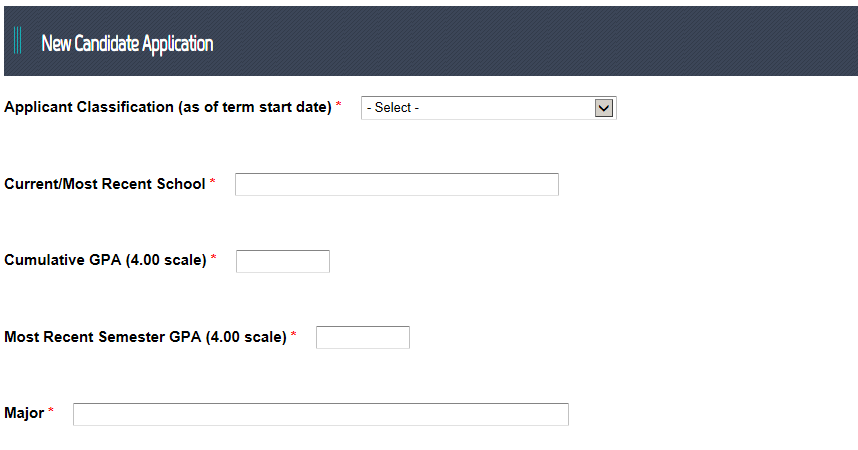This screenshot has width=858, height=450.
Task: Click the red asterisk beside Current/Most Recent School
Action: pyautogui.click(x=213, y=183)
